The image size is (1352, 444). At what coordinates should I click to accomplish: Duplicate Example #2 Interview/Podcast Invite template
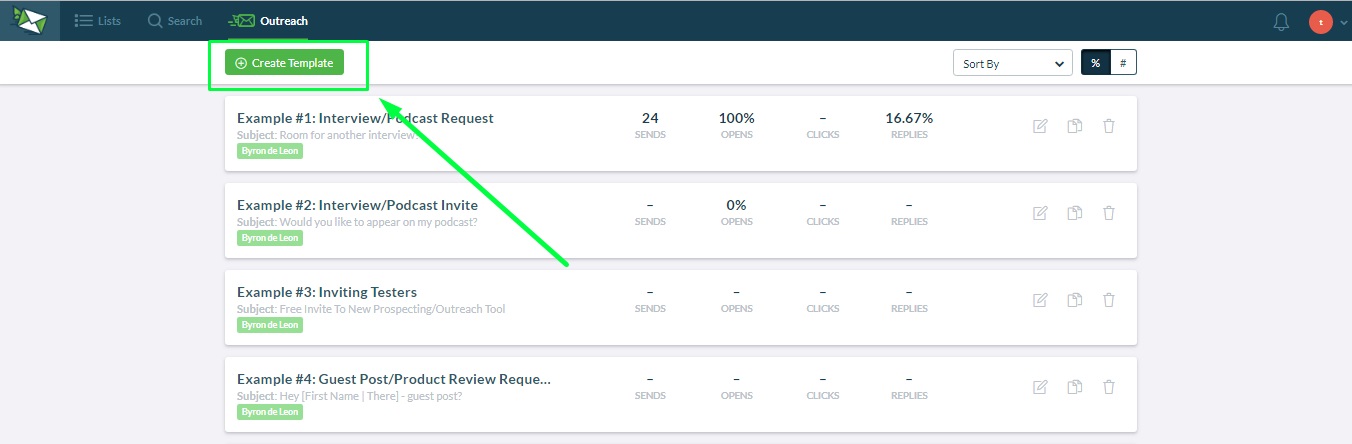1075,213
